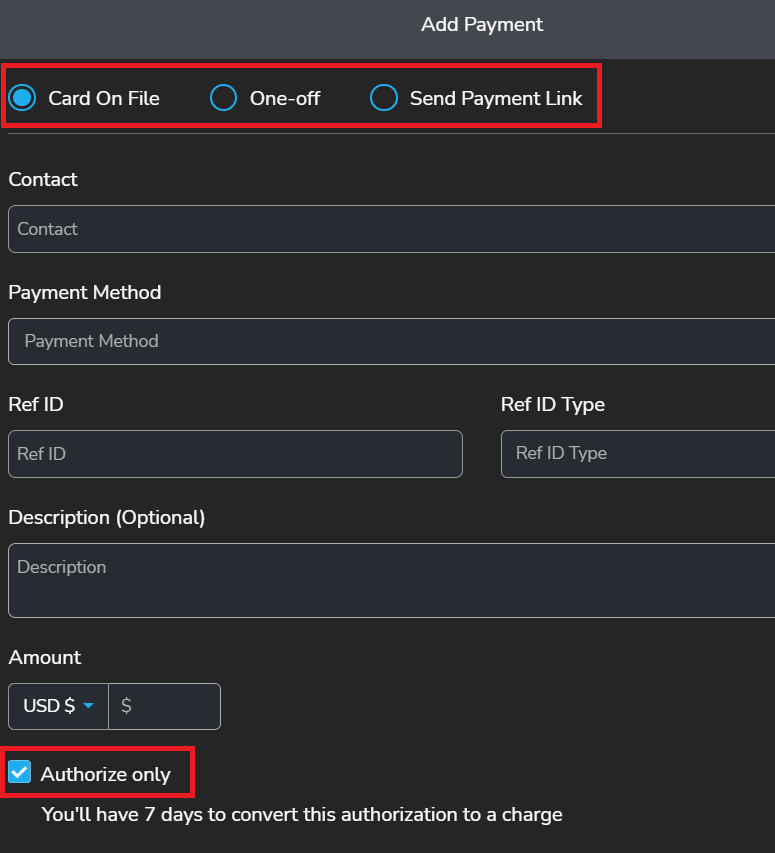Choose the One-off payment option
This screenshot has width=775, height=853.
[223, 98]
